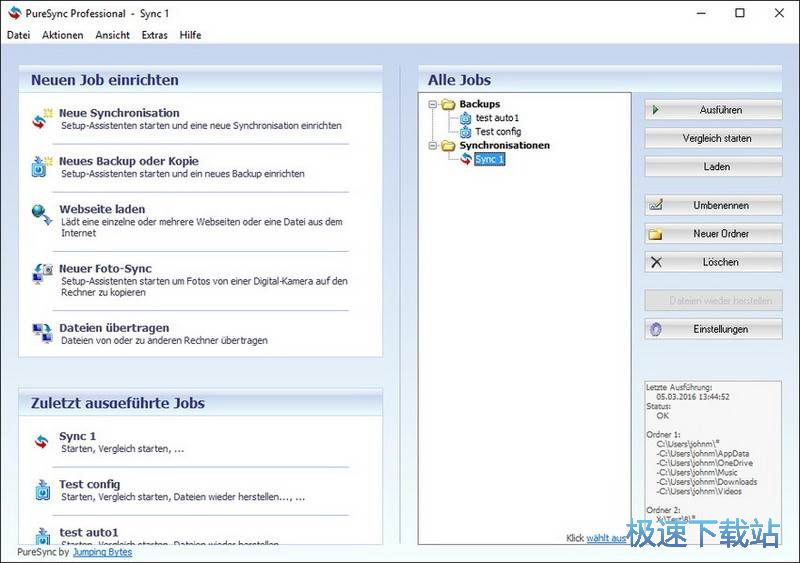Click the Neue Synchronisation icon
Viewport: 800px width, 563px height.
(42, 118)
